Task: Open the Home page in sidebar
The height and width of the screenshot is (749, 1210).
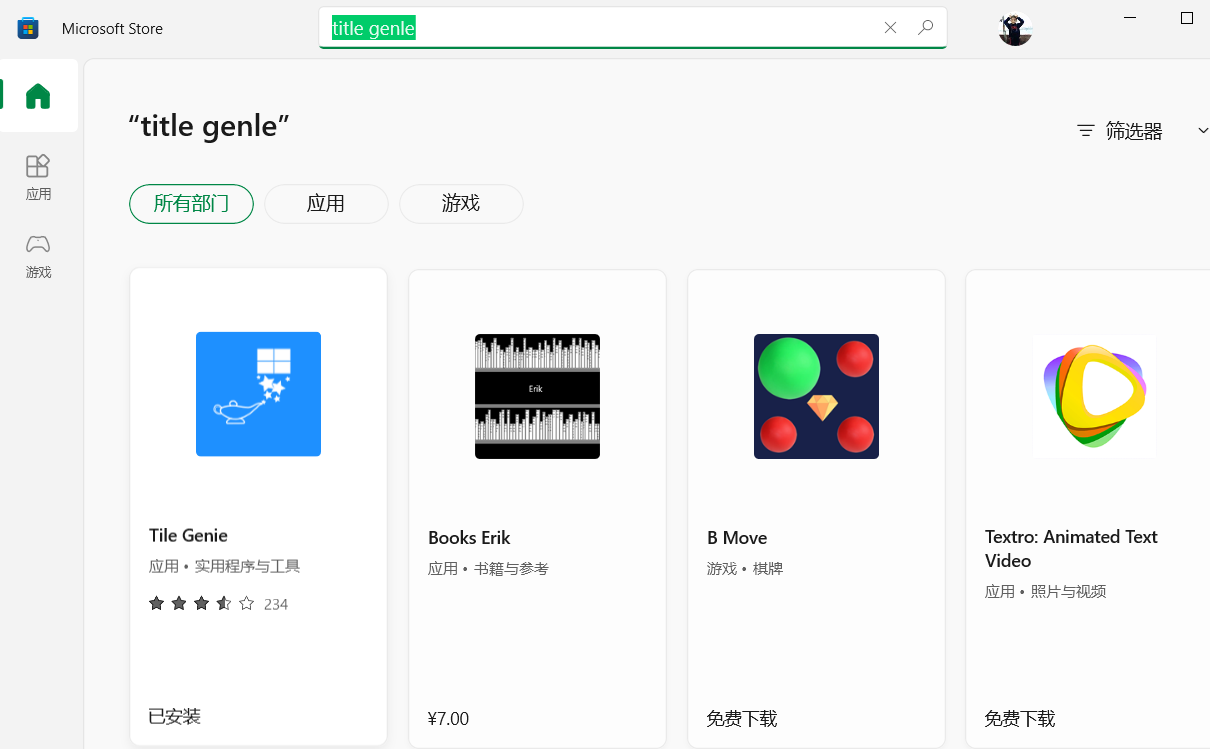Action: (38, 96)
